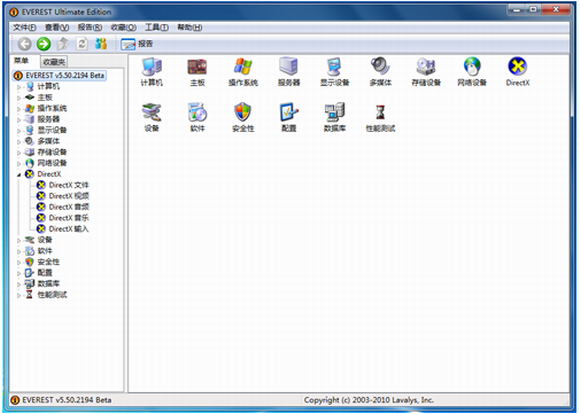Screen dimensions: 580x414
Task: Select 性能测试 label in the tree
Action: point(52,295)
